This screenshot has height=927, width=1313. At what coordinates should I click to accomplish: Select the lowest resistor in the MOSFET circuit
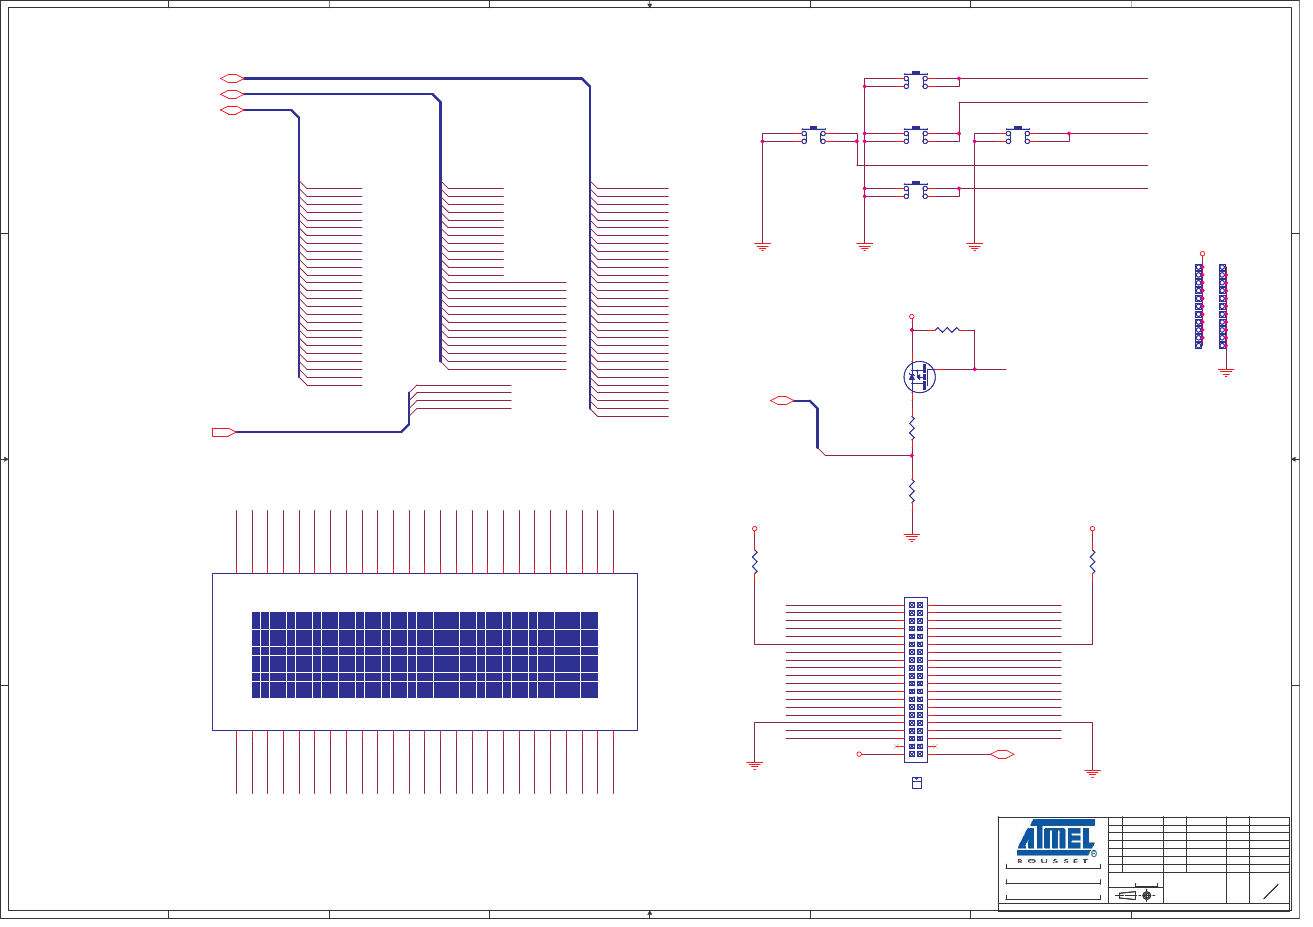(x=912, y=491)
